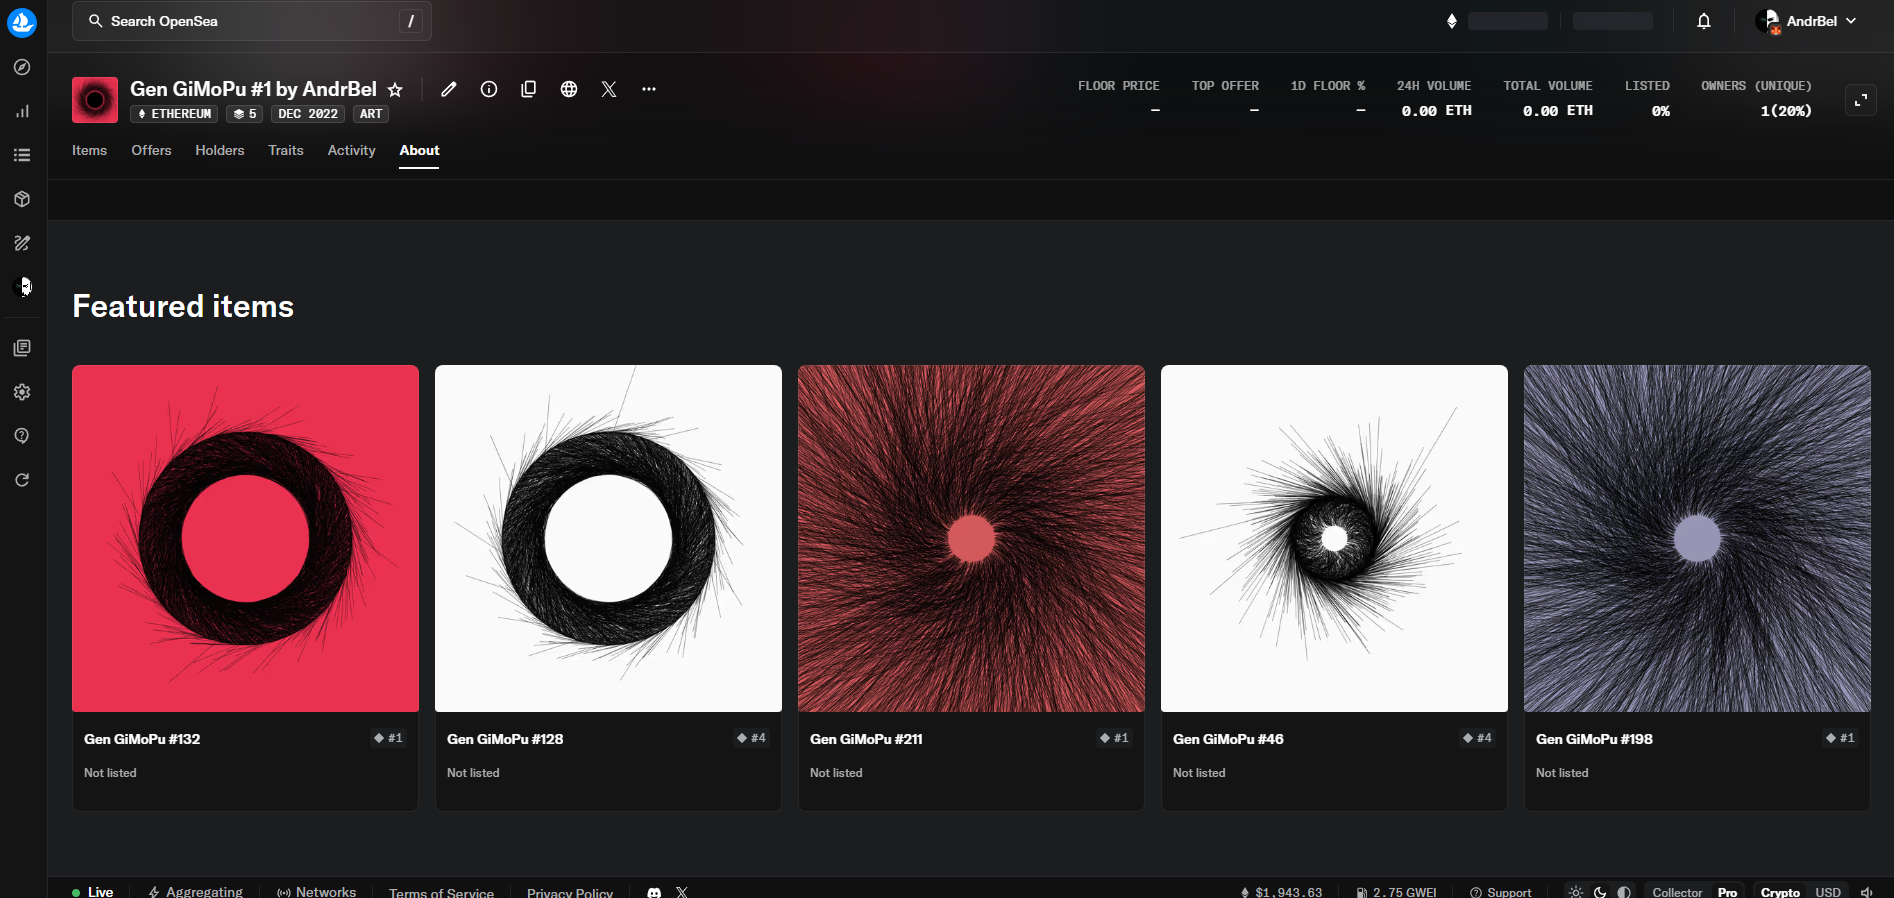
Task: Open the Support link in the footer
Action: click(1501, 891)
